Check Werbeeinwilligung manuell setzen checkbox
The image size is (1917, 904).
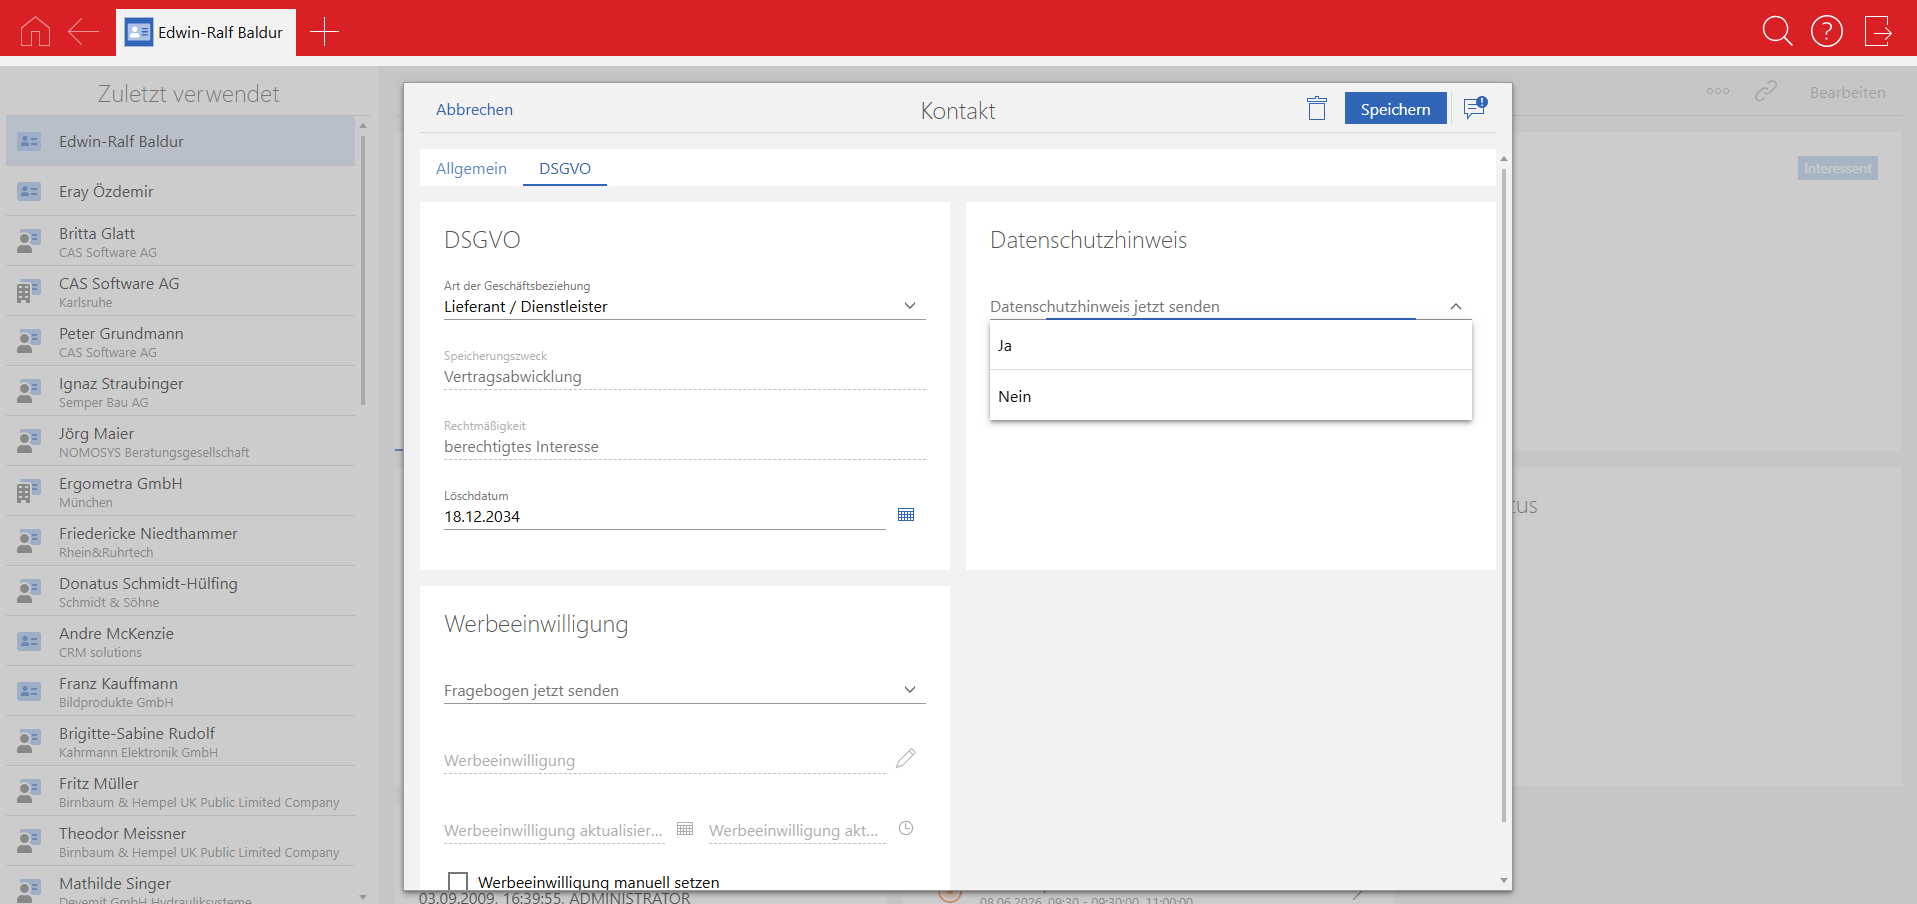(458, 881)
